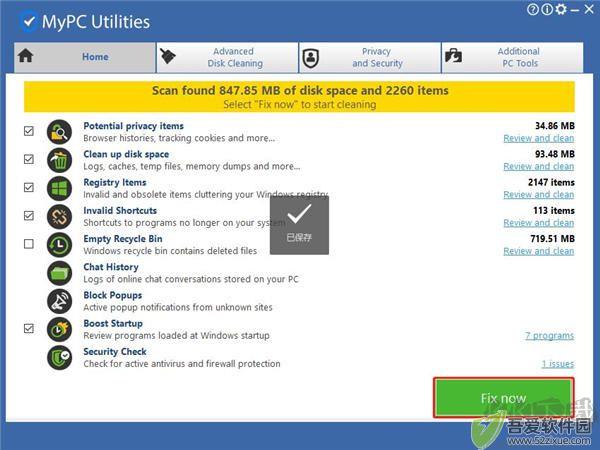Click the Potential privacy items heading
Image resolution: width=600 pixels, height=450 pixels.
click(x=134, y=126)
